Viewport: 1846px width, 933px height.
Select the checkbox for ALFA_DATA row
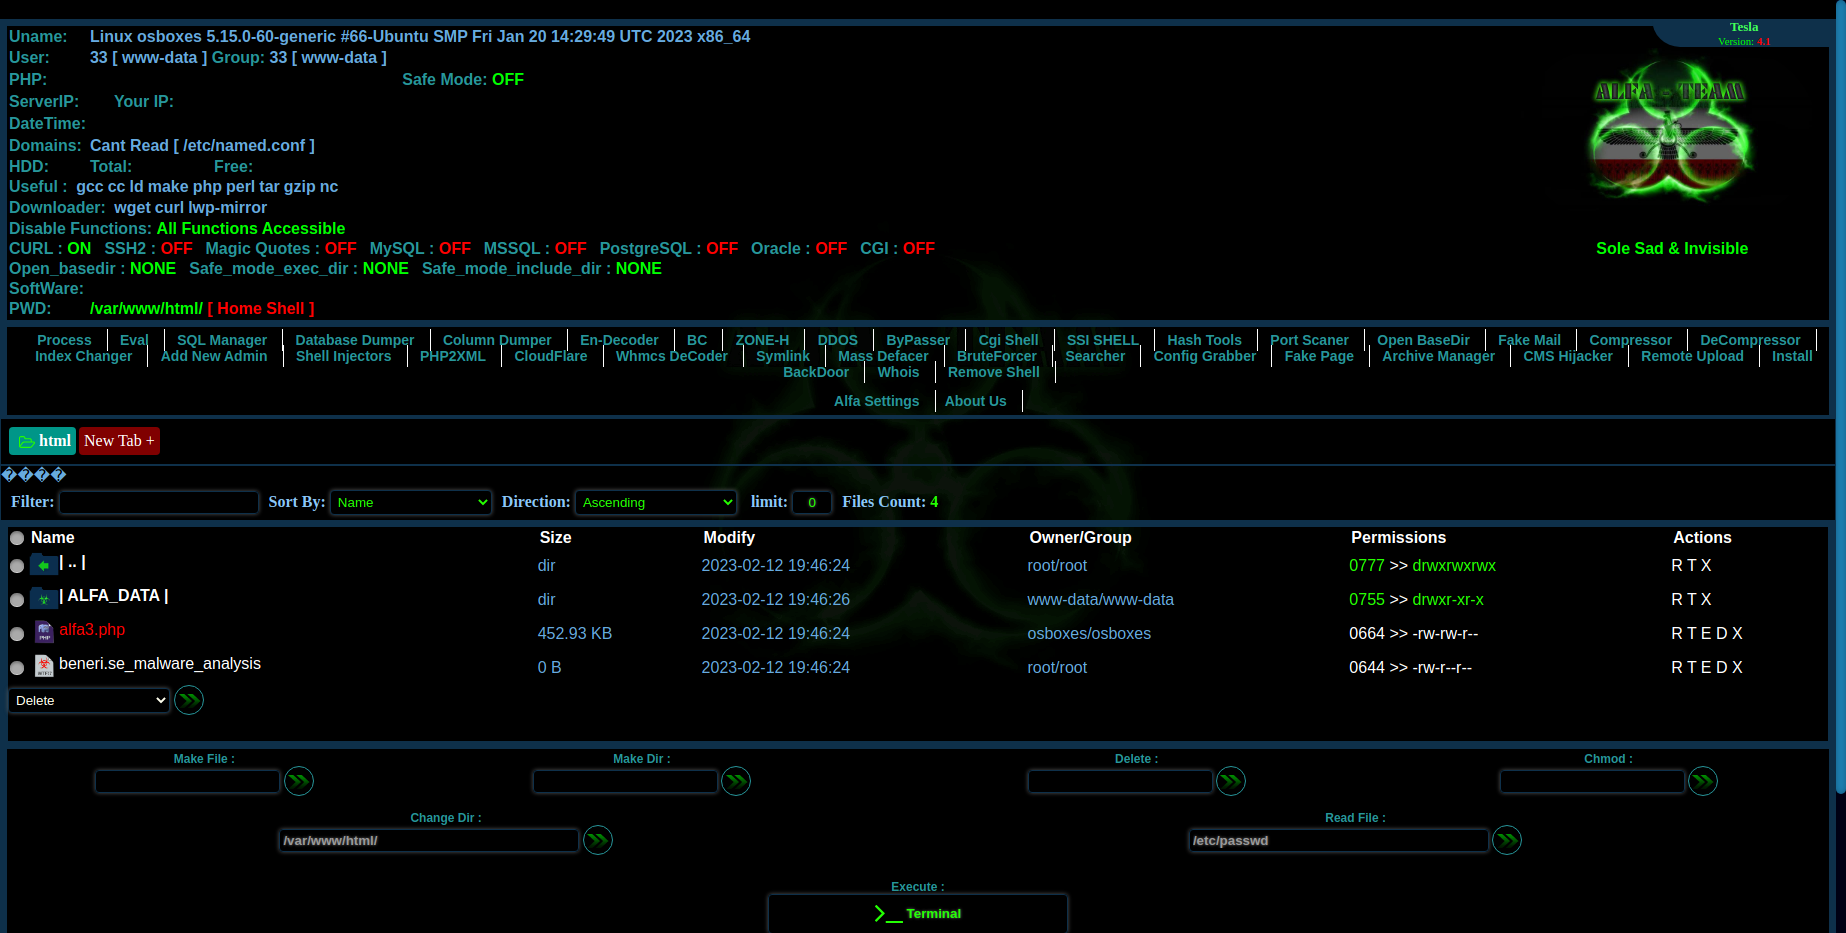pyautogui.click(x=17, y=600)
